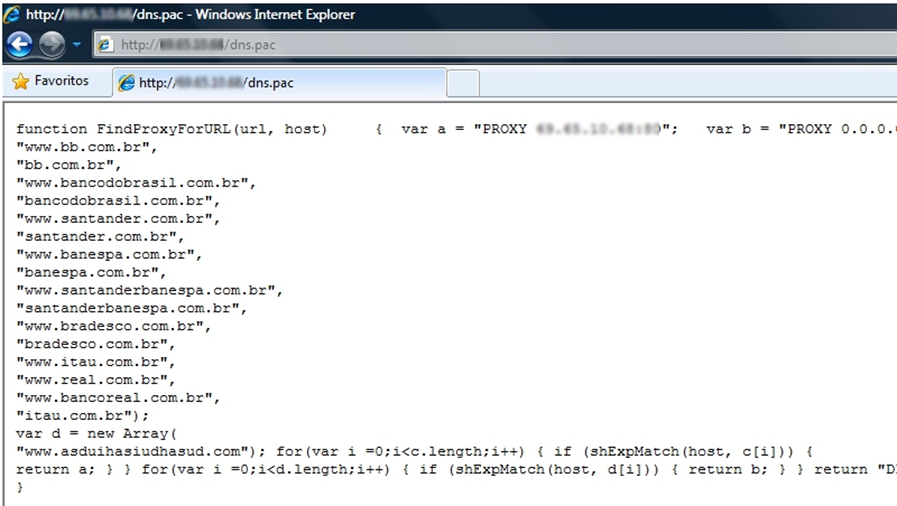The width and height of the screenshot is (897, 506).
Task: Click the text "var b = "PROXY 0.0.0"
Action: (x=801, y=129)
